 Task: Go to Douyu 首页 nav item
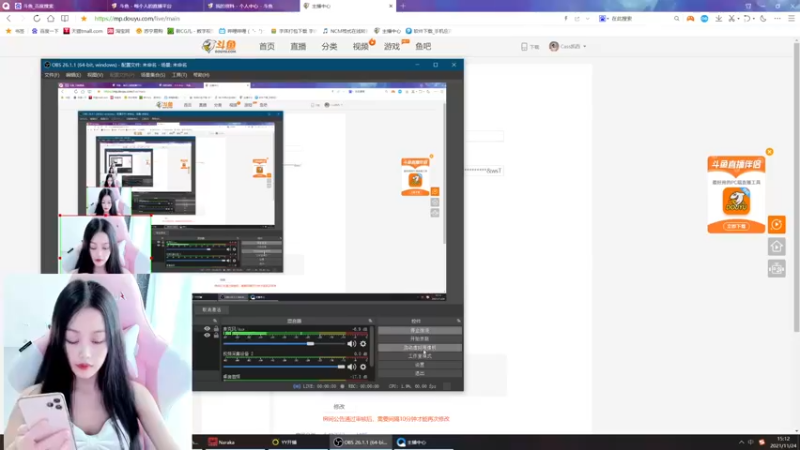[x=267, y=46]
